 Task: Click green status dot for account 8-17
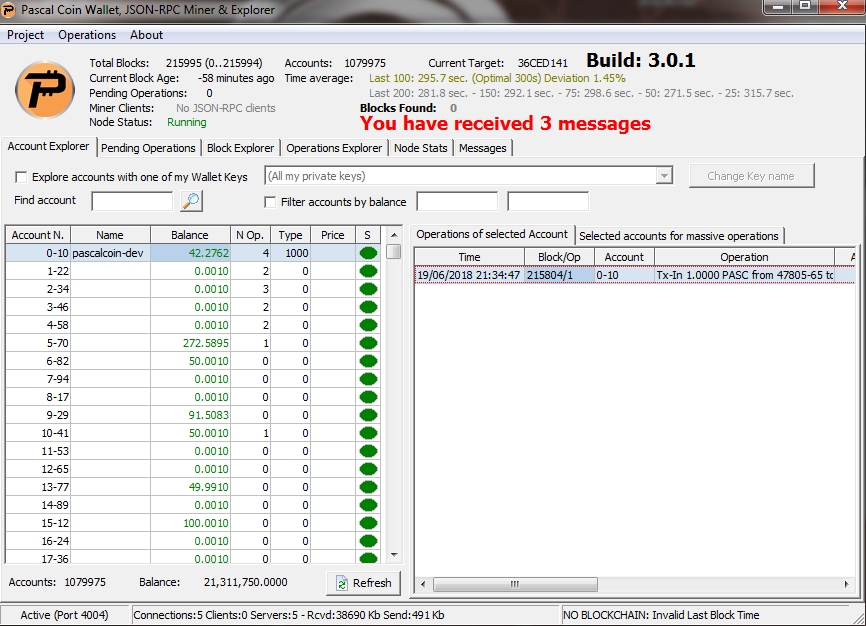(x=368, y=397)
